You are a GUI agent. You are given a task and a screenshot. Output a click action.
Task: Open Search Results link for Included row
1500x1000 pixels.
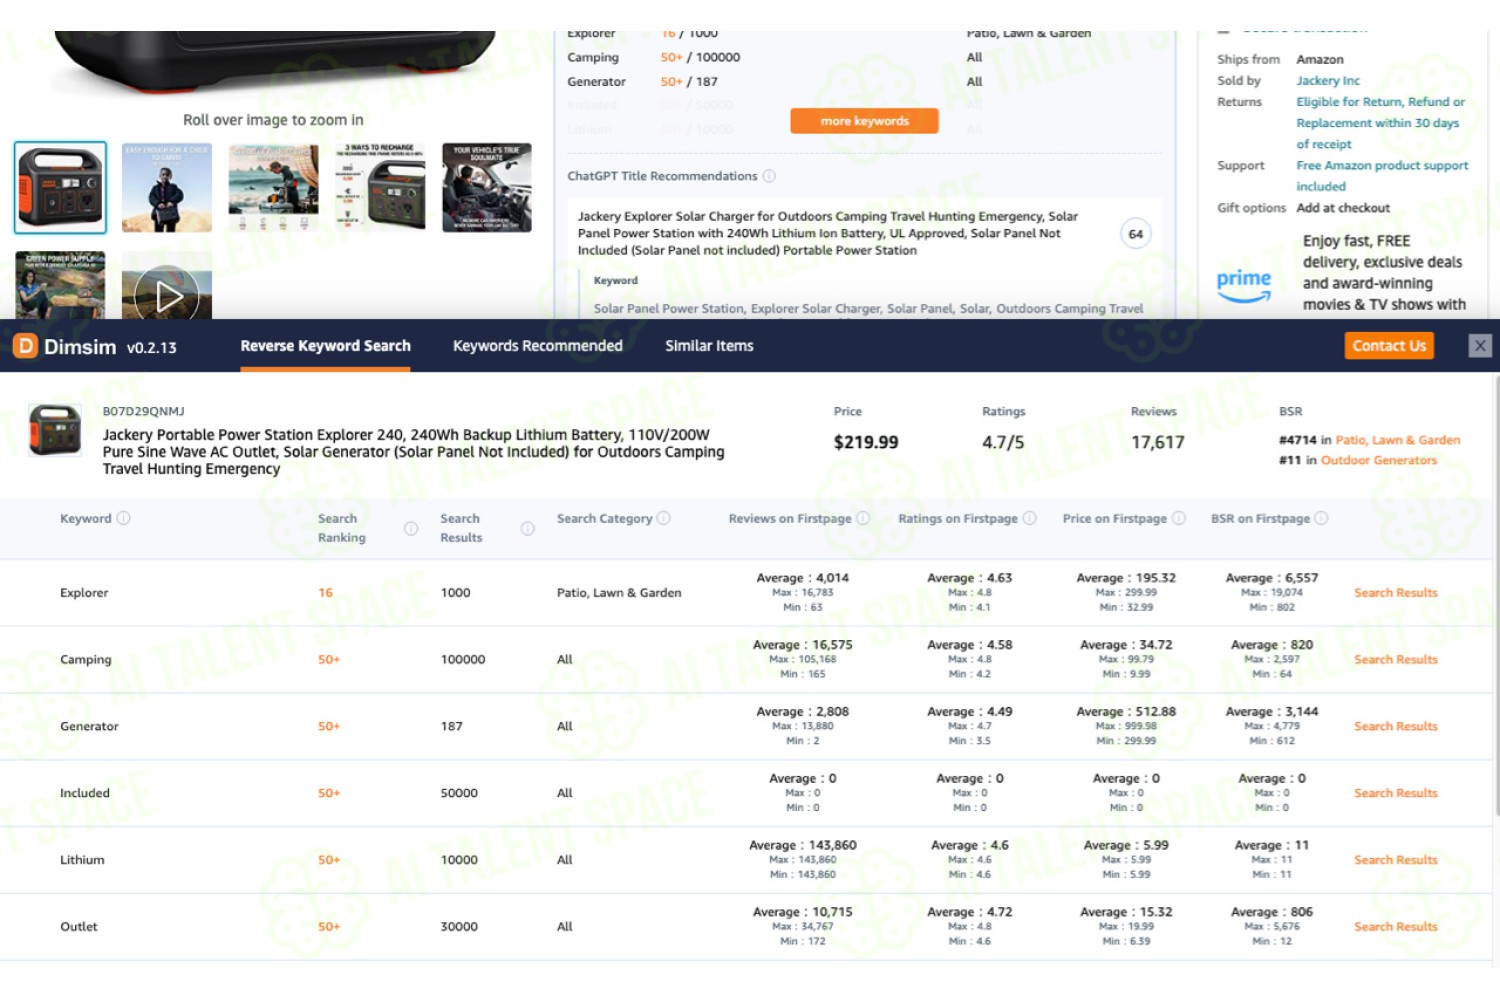click(x=1395, y=793)
